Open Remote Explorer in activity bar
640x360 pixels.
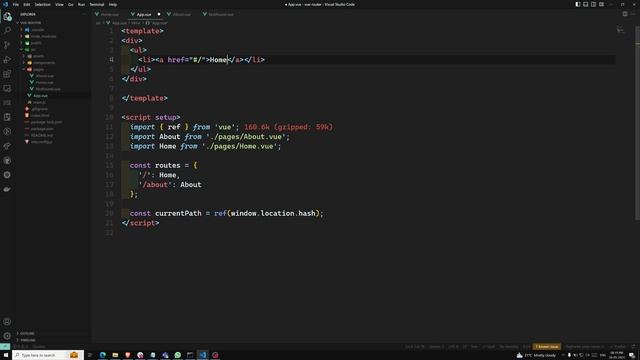7,88
